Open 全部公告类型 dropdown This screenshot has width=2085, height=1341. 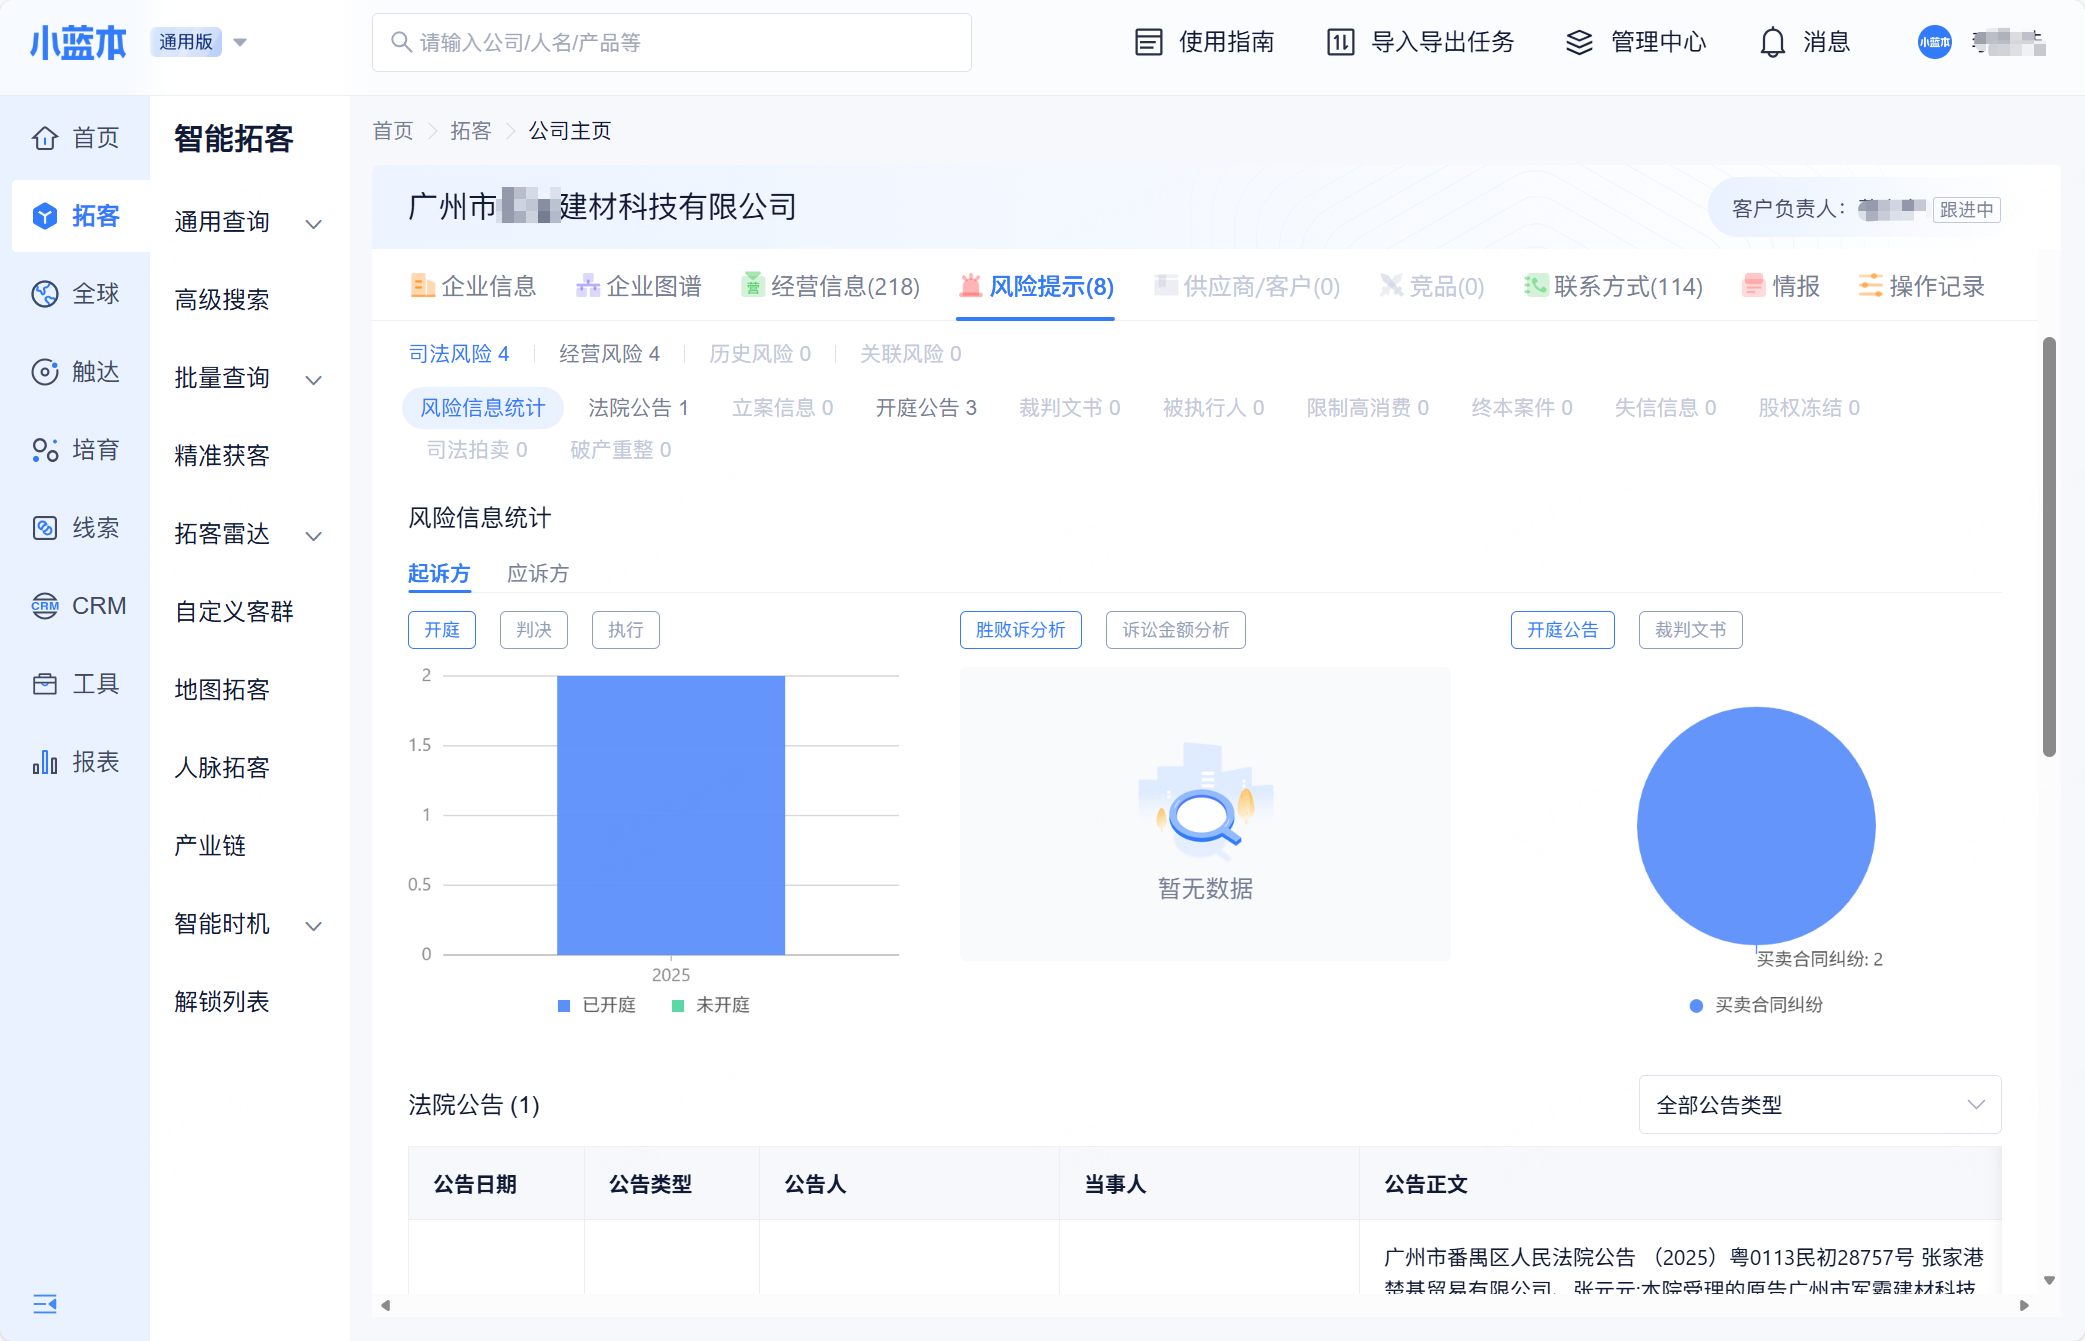point(1819,1105)
